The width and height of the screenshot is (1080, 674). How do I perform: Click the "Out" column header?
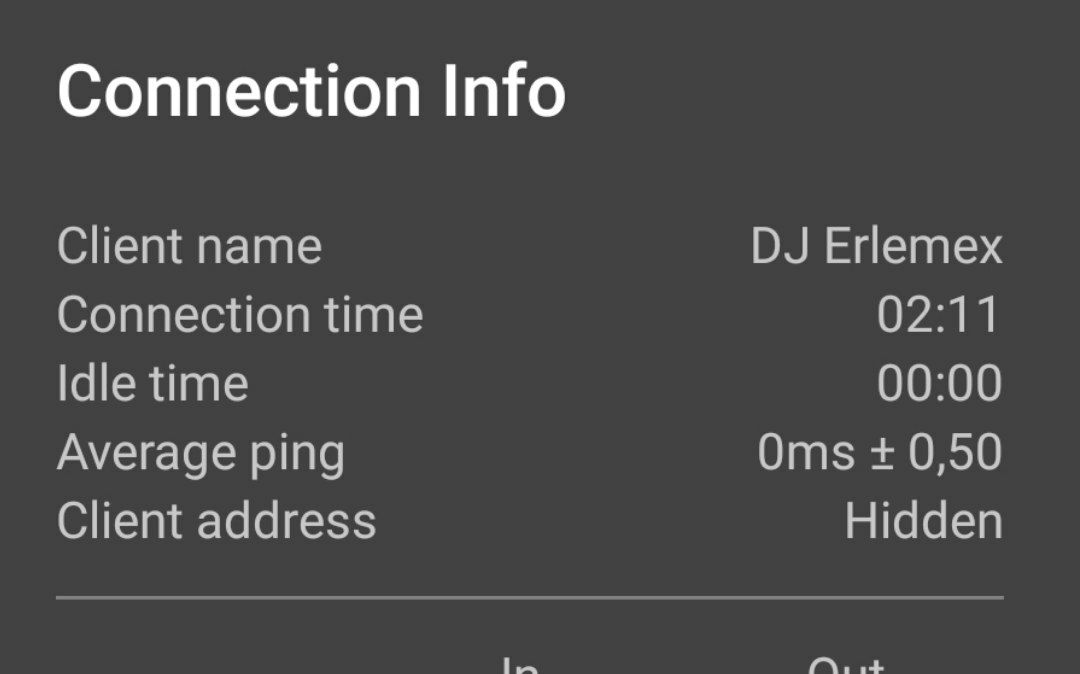point(846,664)
